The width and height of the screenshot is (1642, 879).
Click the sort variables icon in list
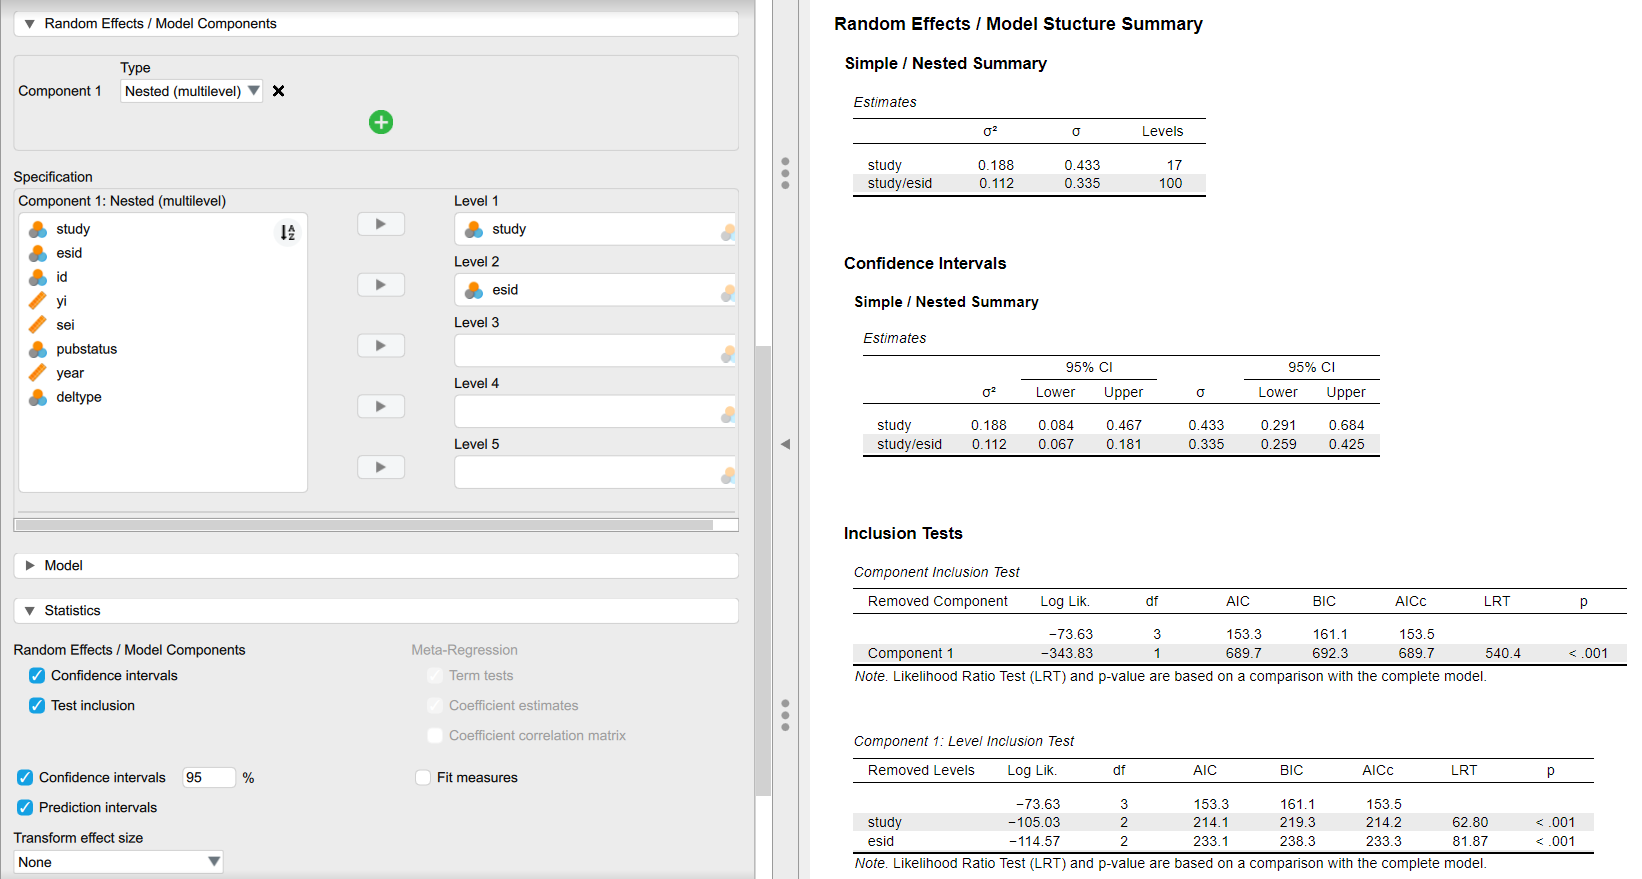coord(287,233)
